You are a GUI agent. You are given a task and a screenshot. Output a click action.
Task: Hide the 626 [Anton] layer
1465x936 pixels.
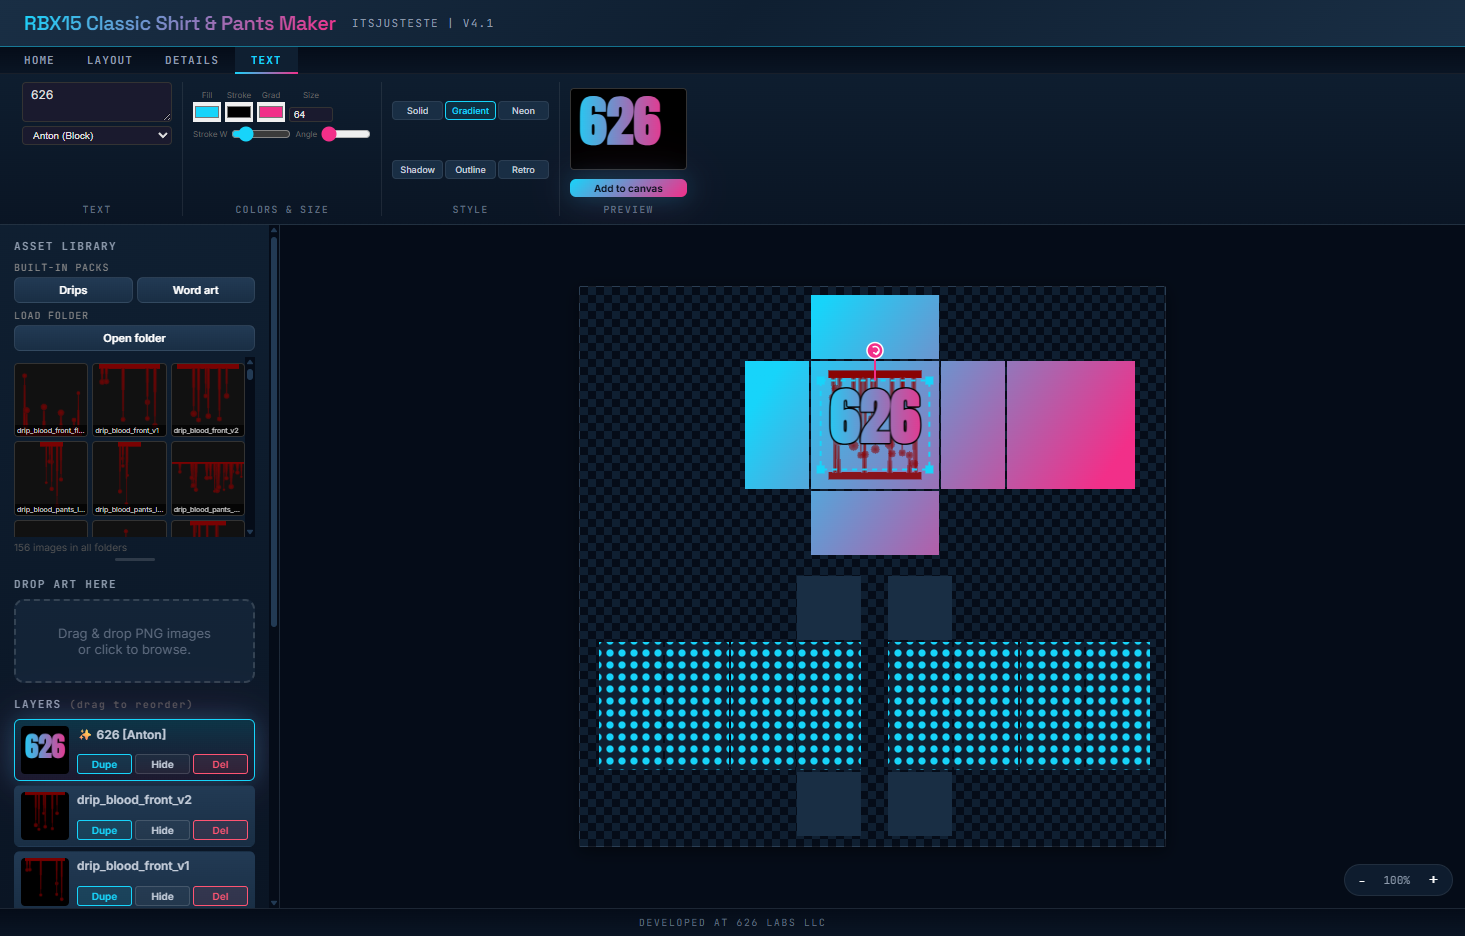(163, 765)
